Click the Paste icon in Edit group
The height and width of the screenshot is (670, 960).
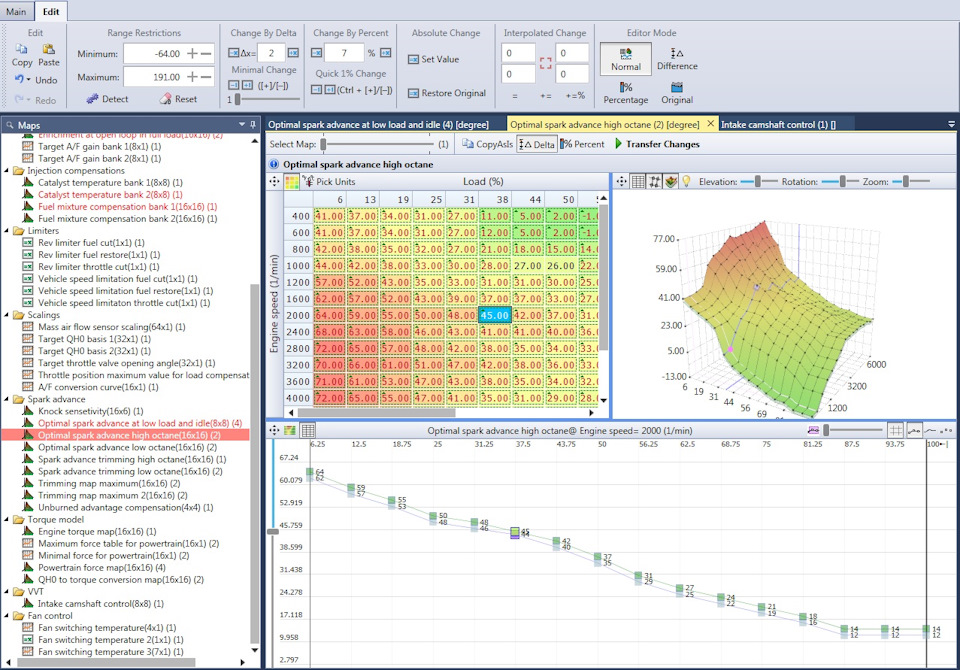coord(48,49)
